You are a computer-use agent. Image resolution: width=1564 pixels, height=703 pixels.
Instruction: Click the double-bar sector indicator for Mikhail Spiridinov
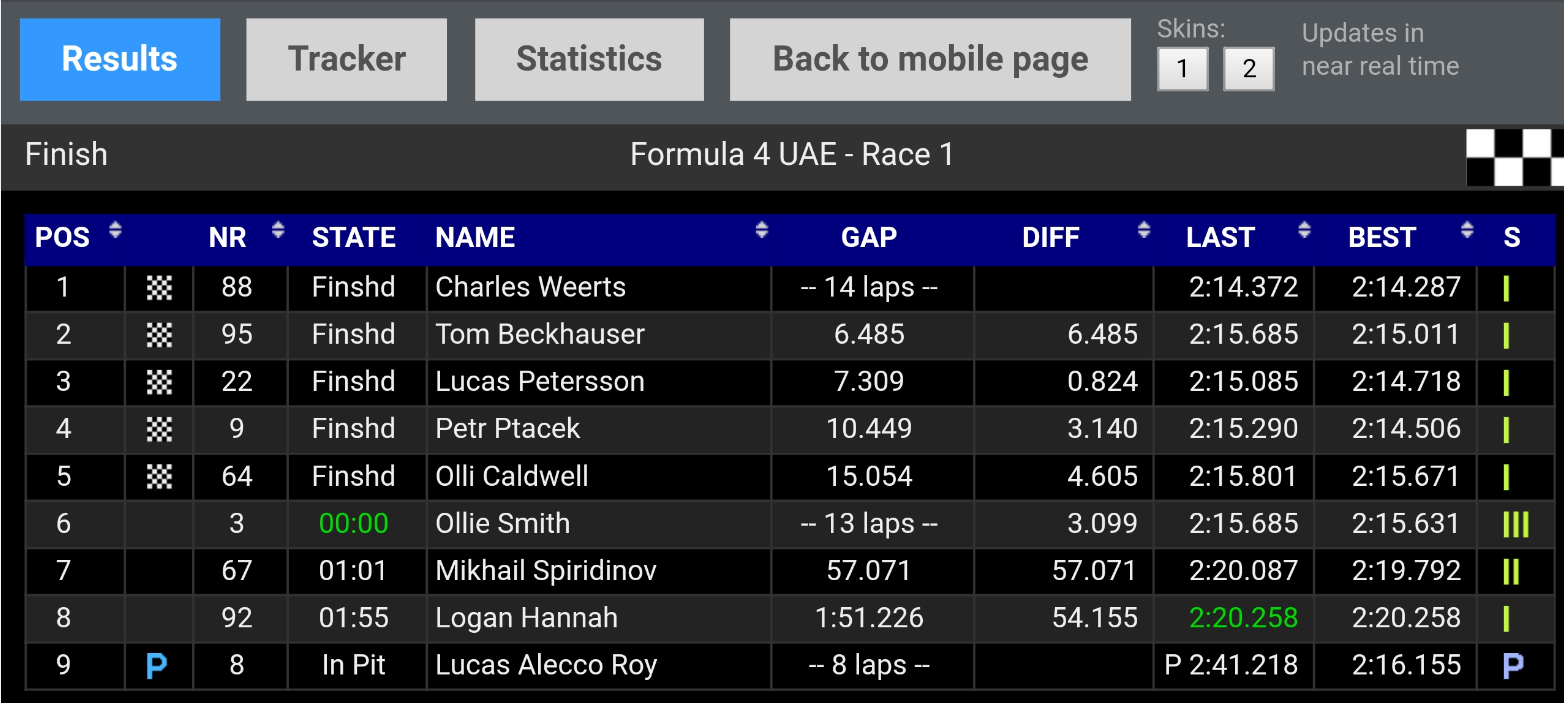(1511, 571)
